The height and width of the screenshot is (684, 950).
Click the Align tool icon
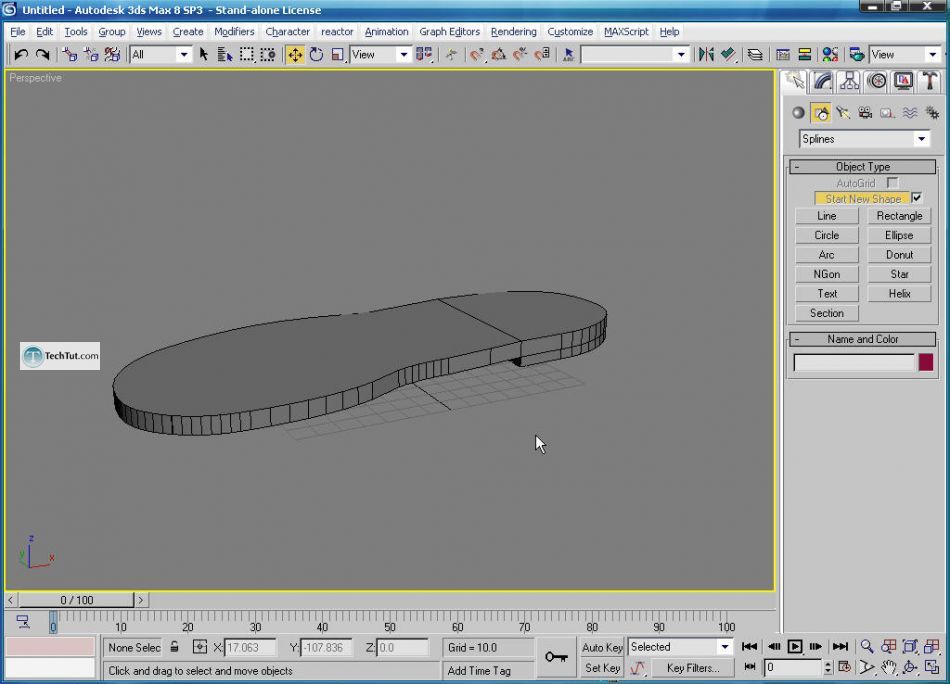tap(728, 55)
